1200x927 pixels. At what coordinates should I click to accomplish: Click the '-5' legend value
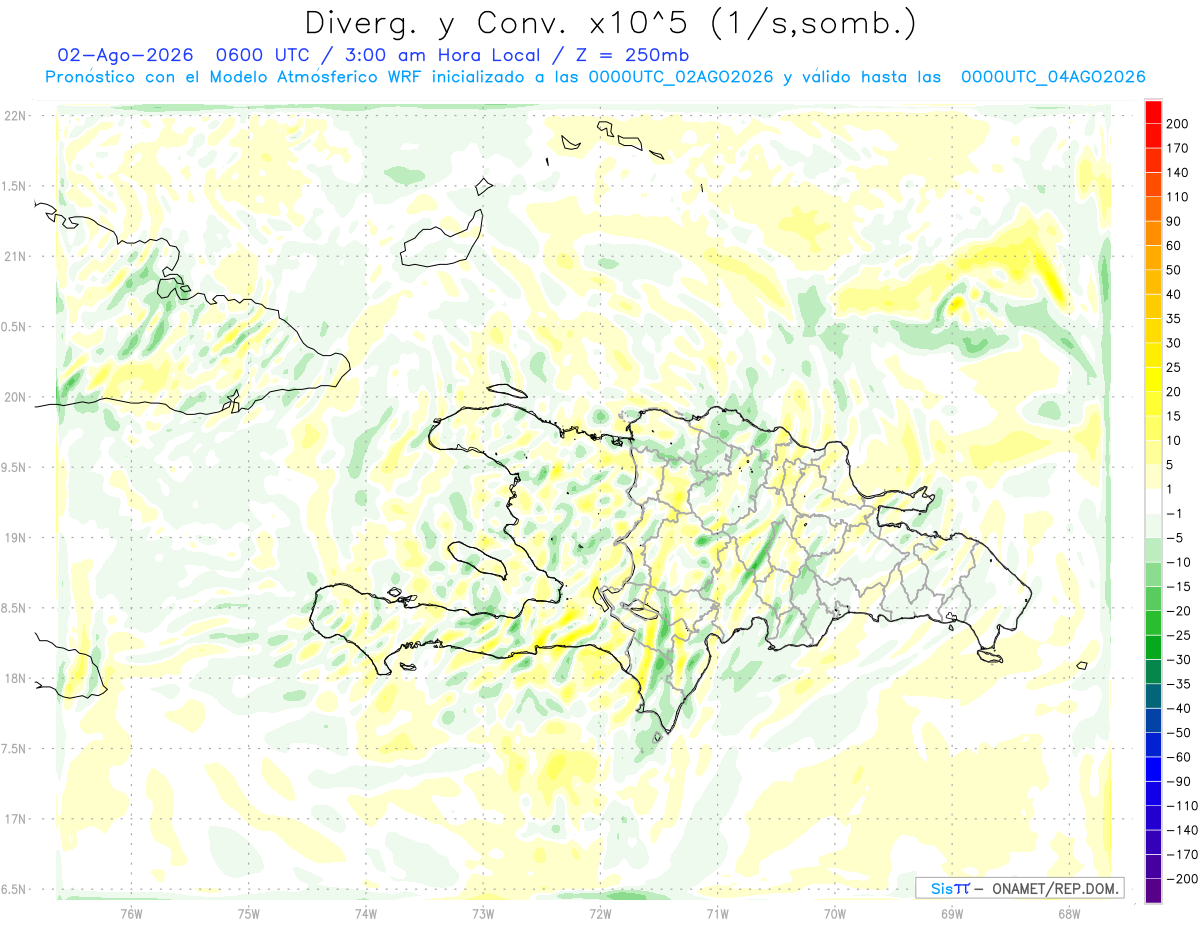pos(1173,538)
